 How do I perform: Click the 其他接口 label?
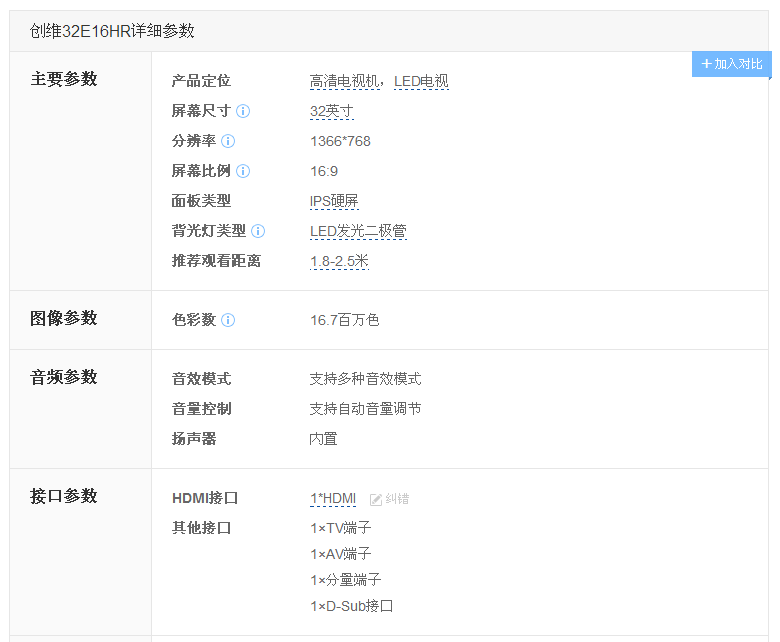[x=201, y=528]
